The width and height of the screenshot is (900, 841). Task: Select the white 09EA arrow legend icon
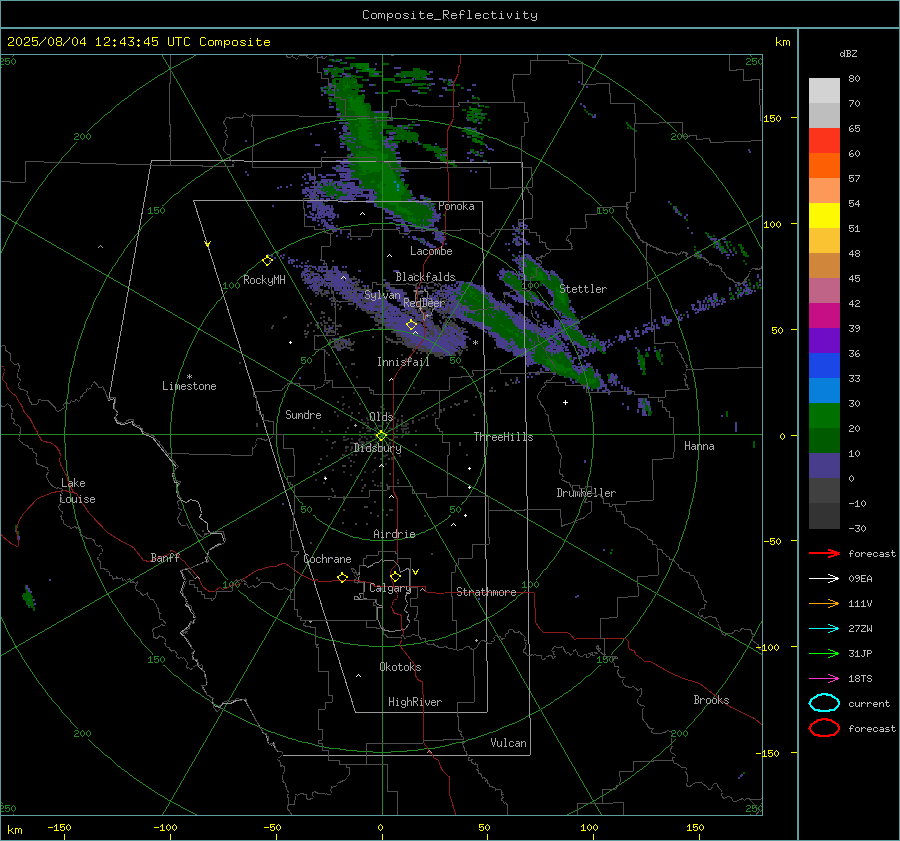tap(824, 579)
